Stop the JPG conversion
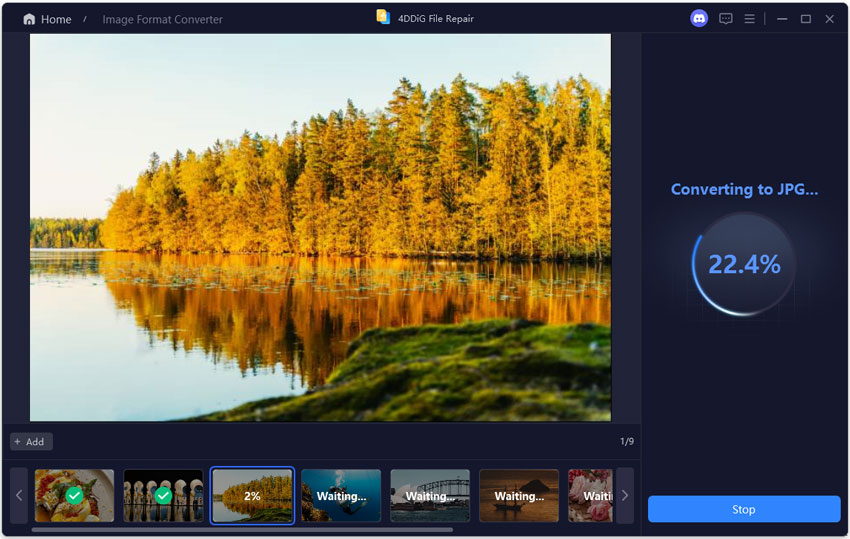 pos(744,509)
